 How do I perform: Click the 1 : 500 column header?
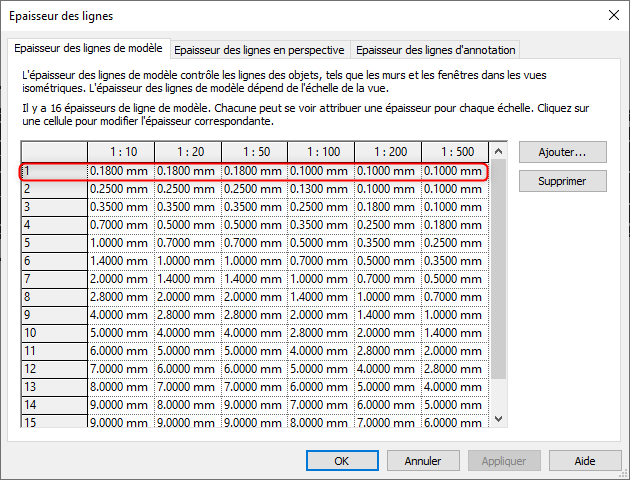(454, 150)
